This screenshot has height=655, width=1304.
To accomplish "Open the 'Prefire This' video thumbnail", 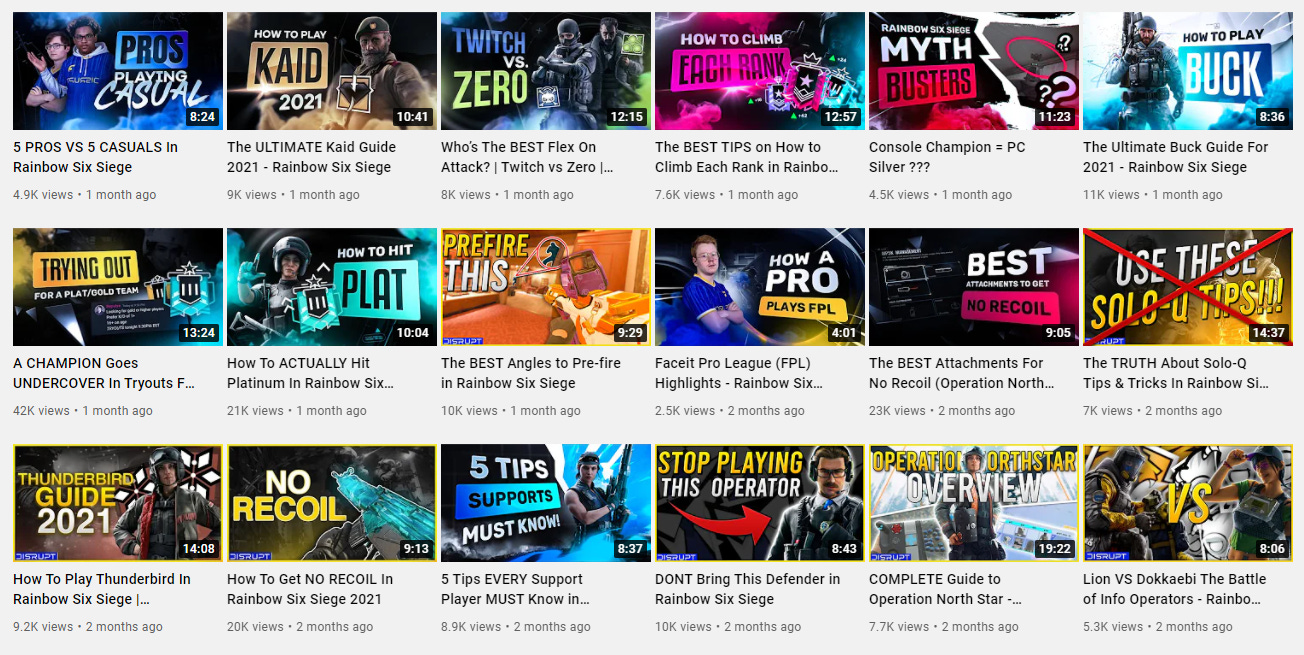I will 546,287.
